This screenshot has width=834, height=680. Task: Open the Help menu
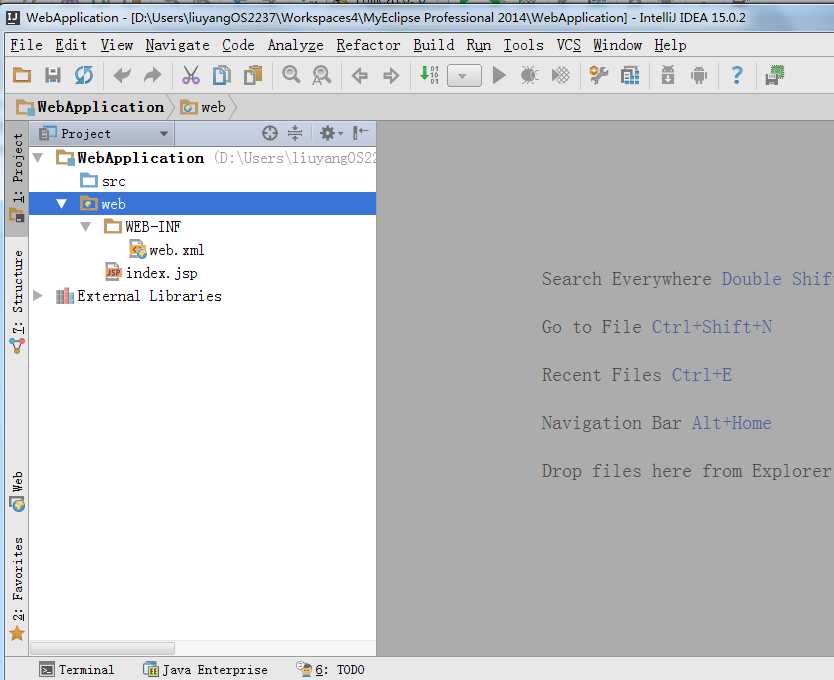point(670,45)
